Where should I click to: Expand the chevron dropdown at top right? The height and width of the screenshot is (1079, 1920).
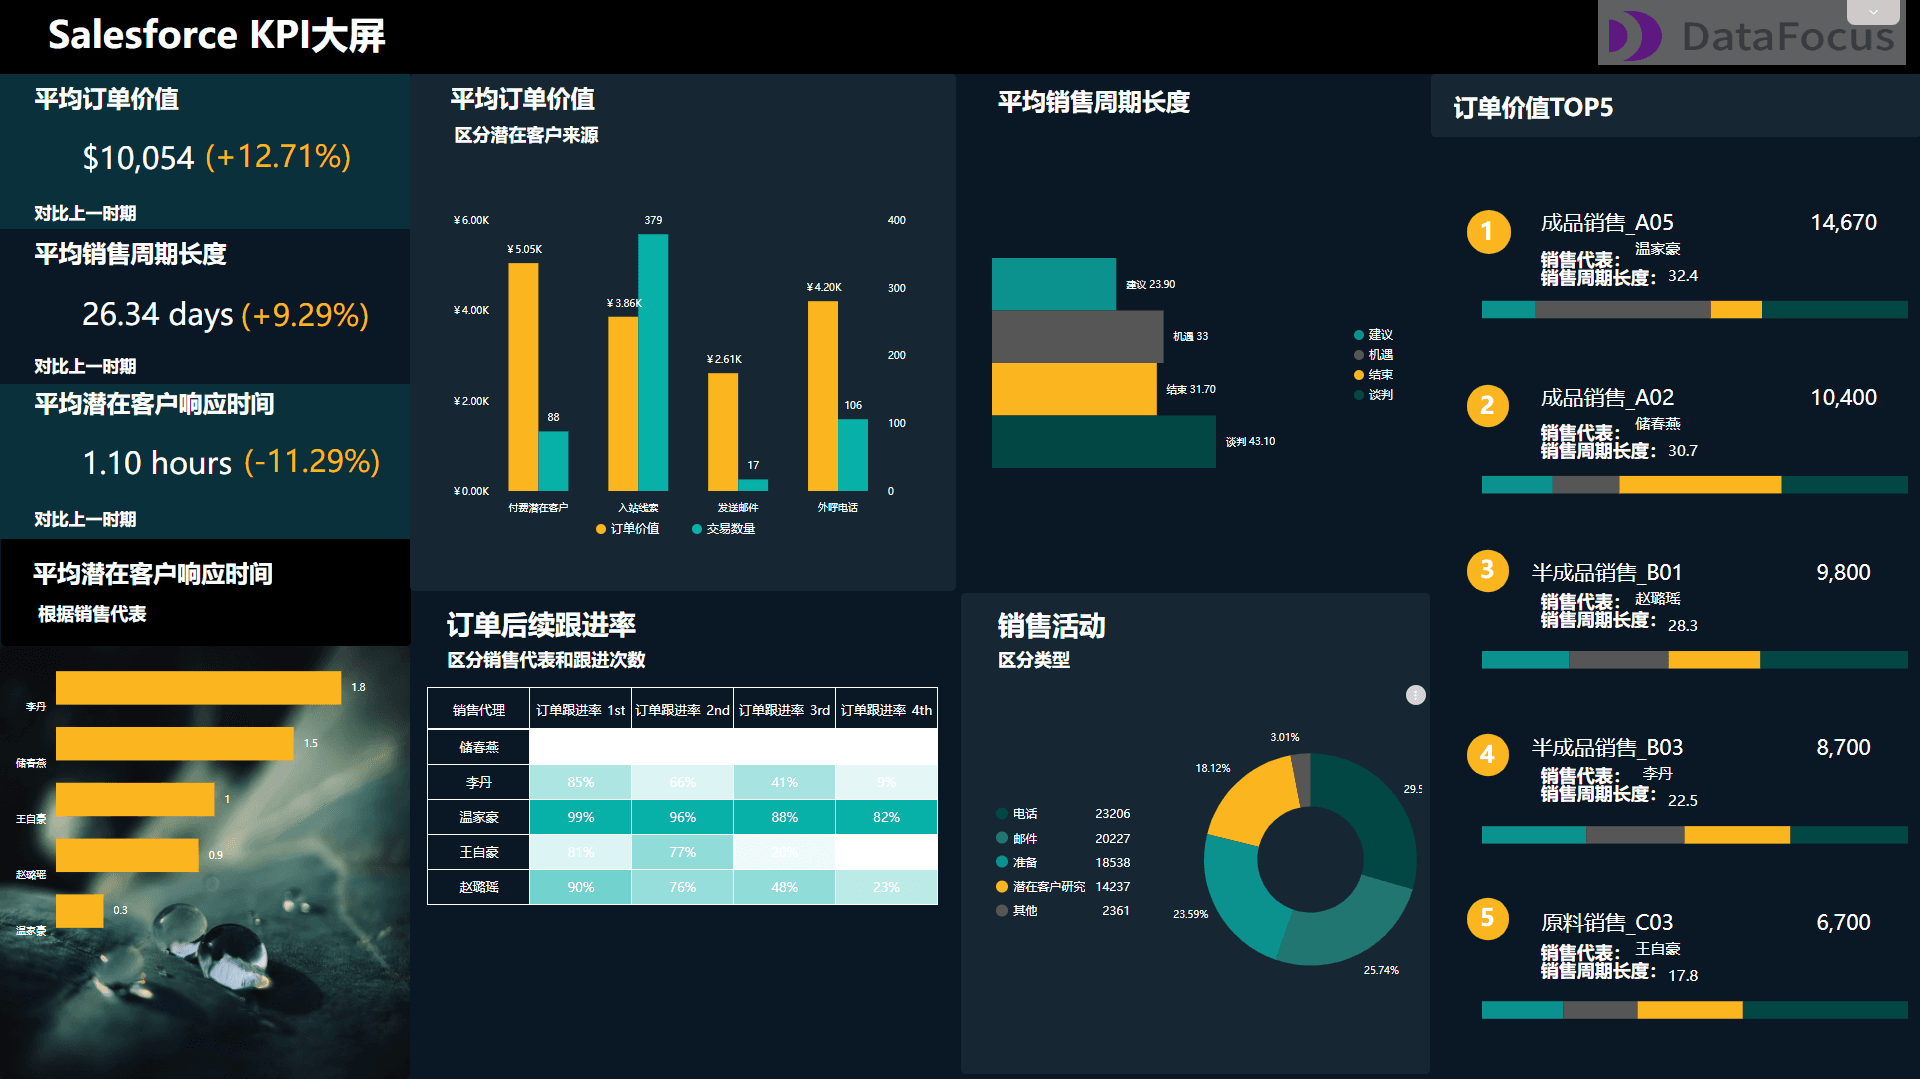[x=1873, y=12]
